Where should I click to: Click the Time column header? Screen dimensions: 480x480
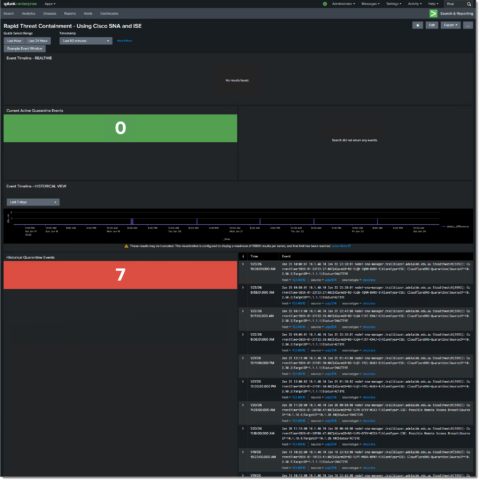tap(254, 256)
